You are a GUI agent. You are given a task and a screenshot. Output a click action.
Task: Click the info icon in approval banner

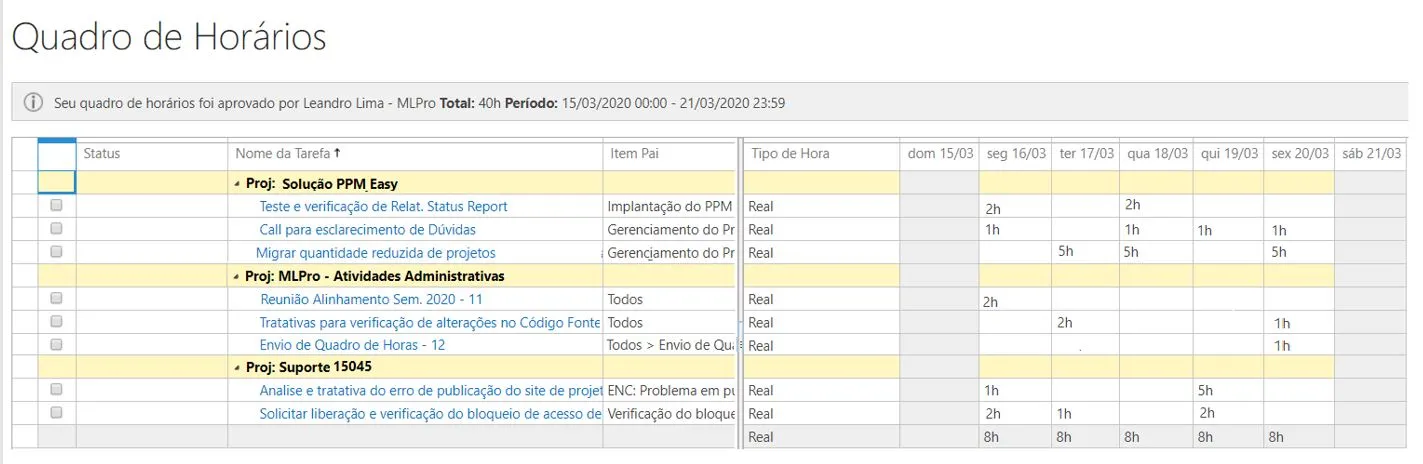[33, 103]
